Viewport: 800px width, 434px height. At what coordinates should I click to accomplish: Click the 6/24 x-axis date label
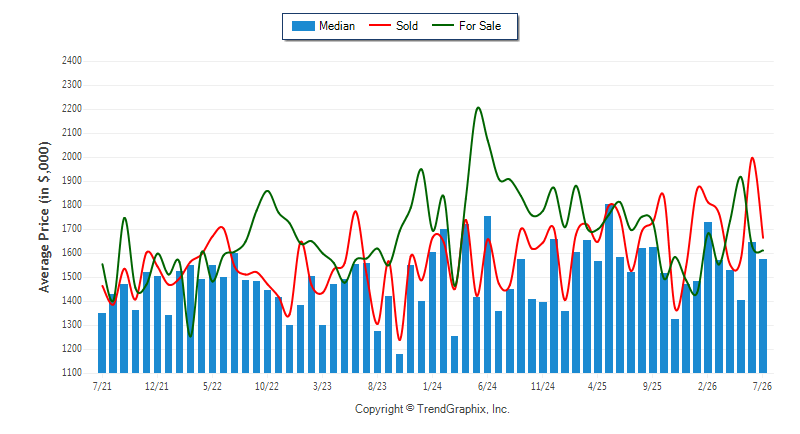click(487, 386)
